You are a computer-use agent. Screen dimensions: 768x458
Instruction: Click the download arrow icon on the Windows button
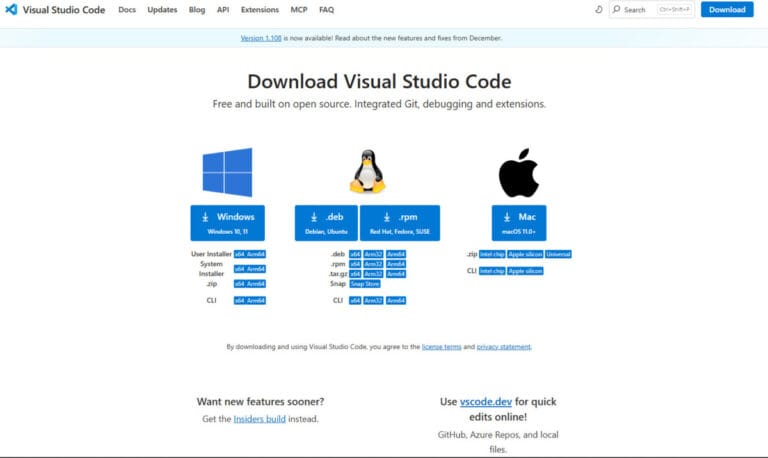(205, 217)
